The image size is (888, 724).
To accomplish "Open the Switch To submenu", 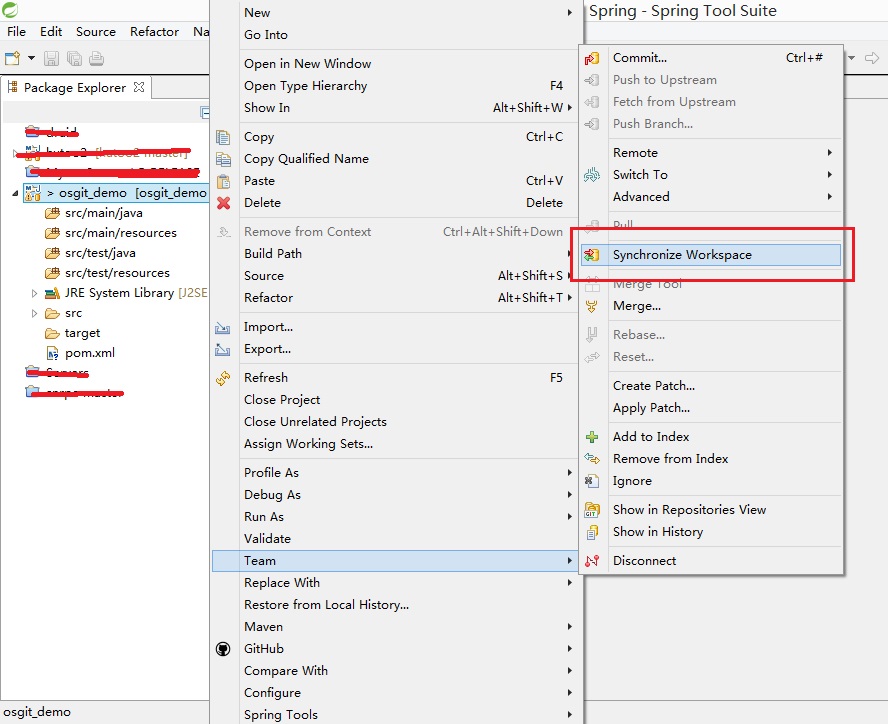I will point(640,175).
